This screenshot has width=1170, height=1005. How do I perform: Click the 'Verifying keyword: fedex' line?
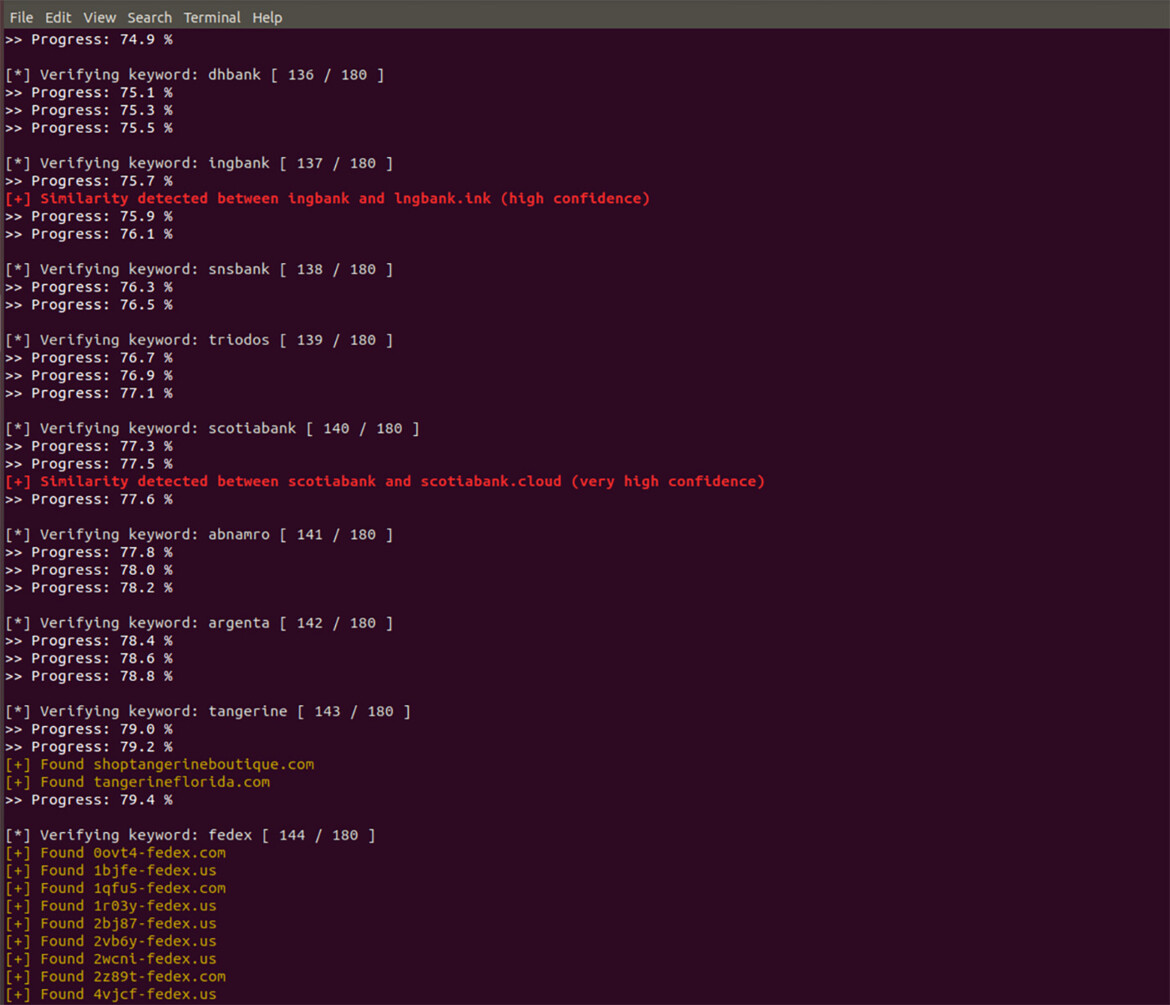pos(190,835)
